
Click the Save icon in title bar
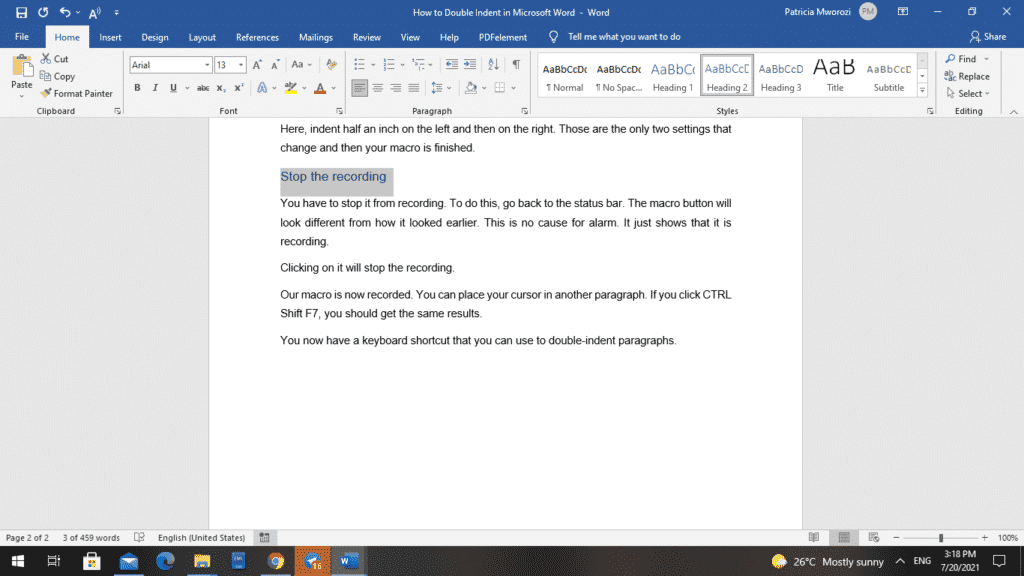(x=22, y=12)
